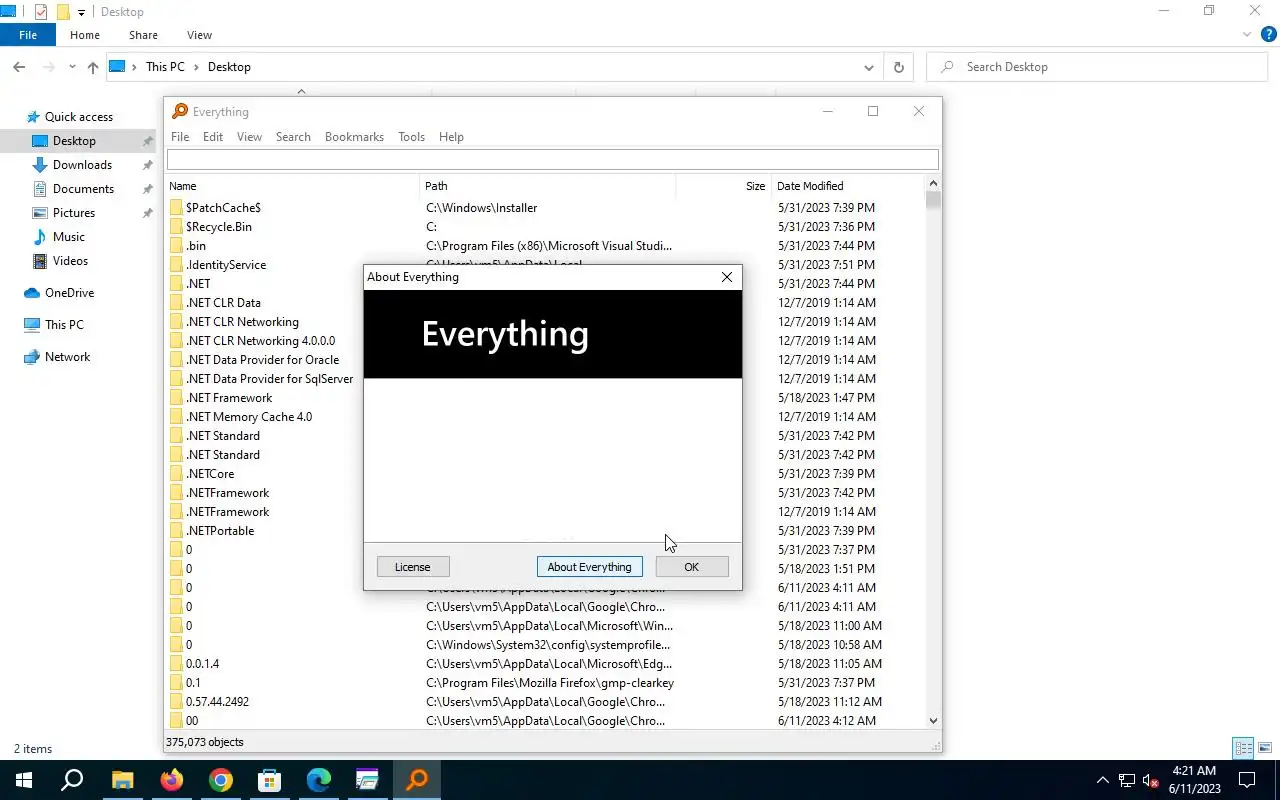Select the .IdentityService folder icon
The width and height of the screenshot is (1280, 800).
(176, 265)
